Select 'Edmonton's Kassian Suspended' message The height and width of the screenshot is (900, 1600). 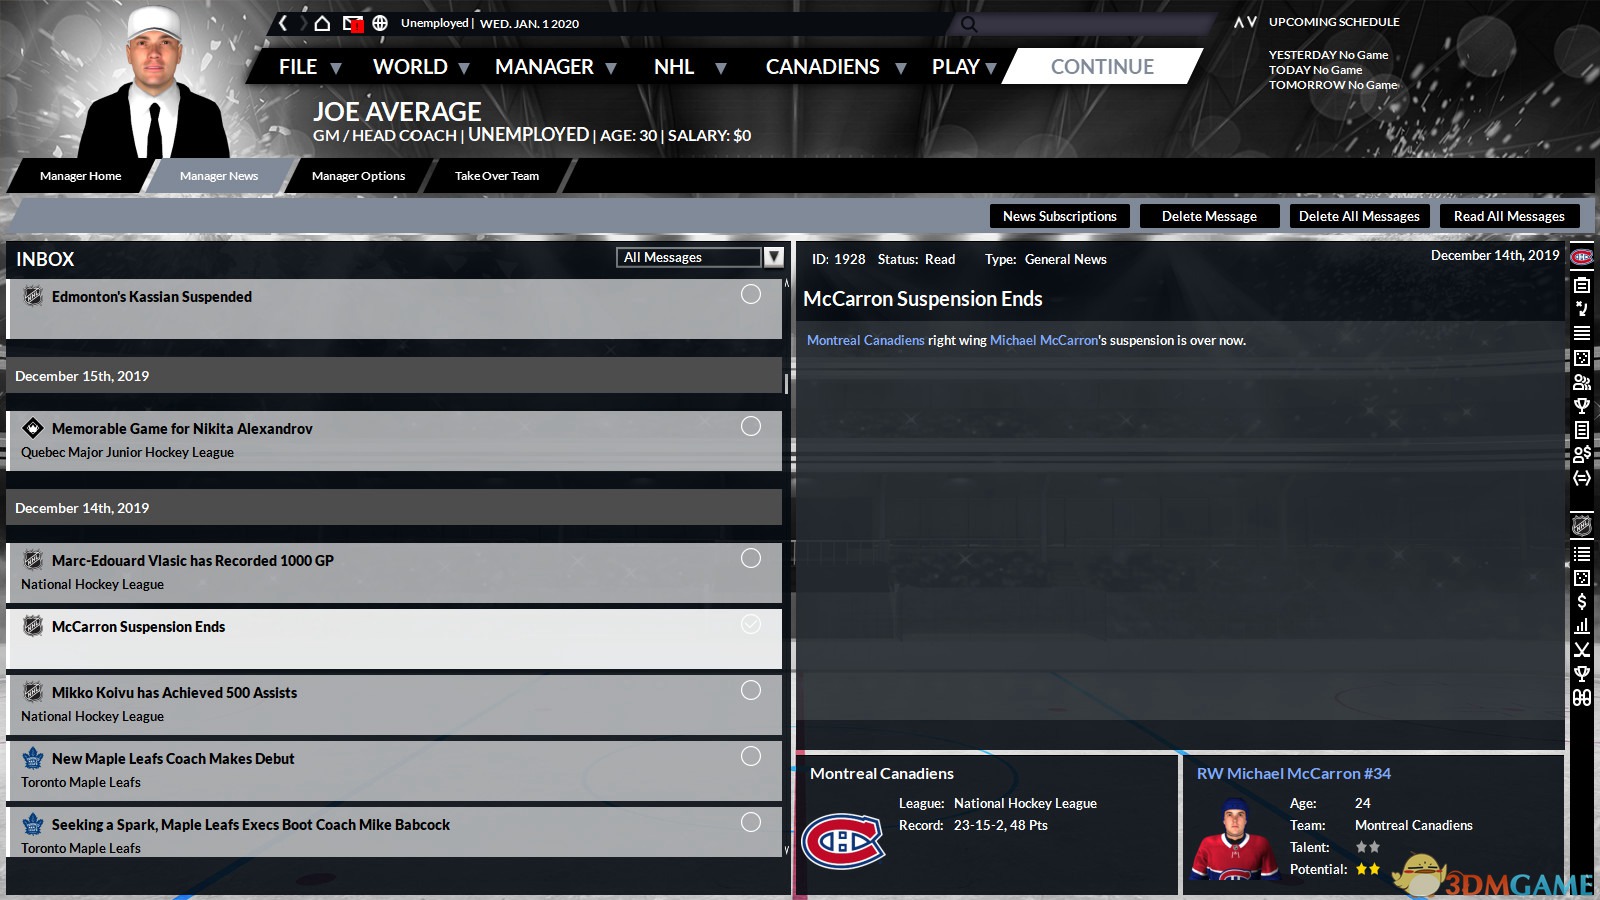click(x=394, y=308)
